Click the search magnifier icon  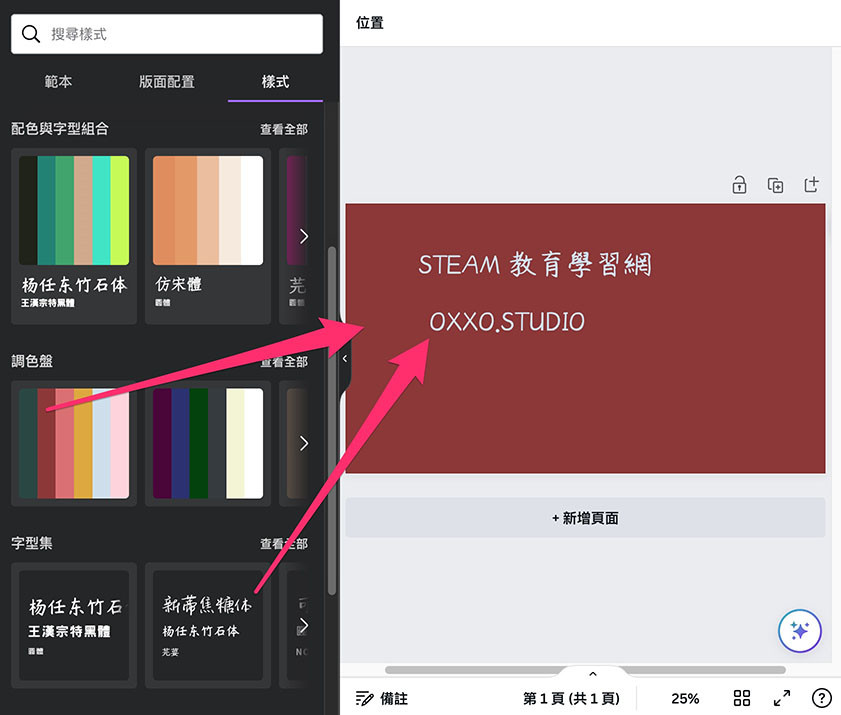point(31,34)
